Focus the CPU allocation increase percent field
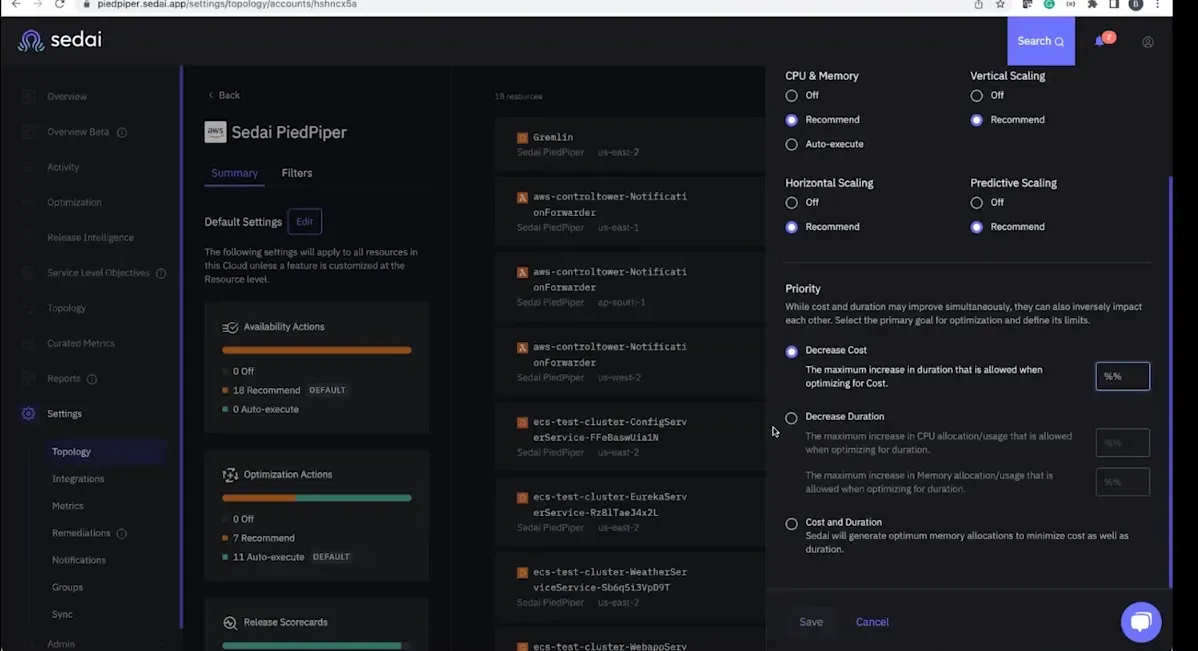 (x=1122, y=443)
